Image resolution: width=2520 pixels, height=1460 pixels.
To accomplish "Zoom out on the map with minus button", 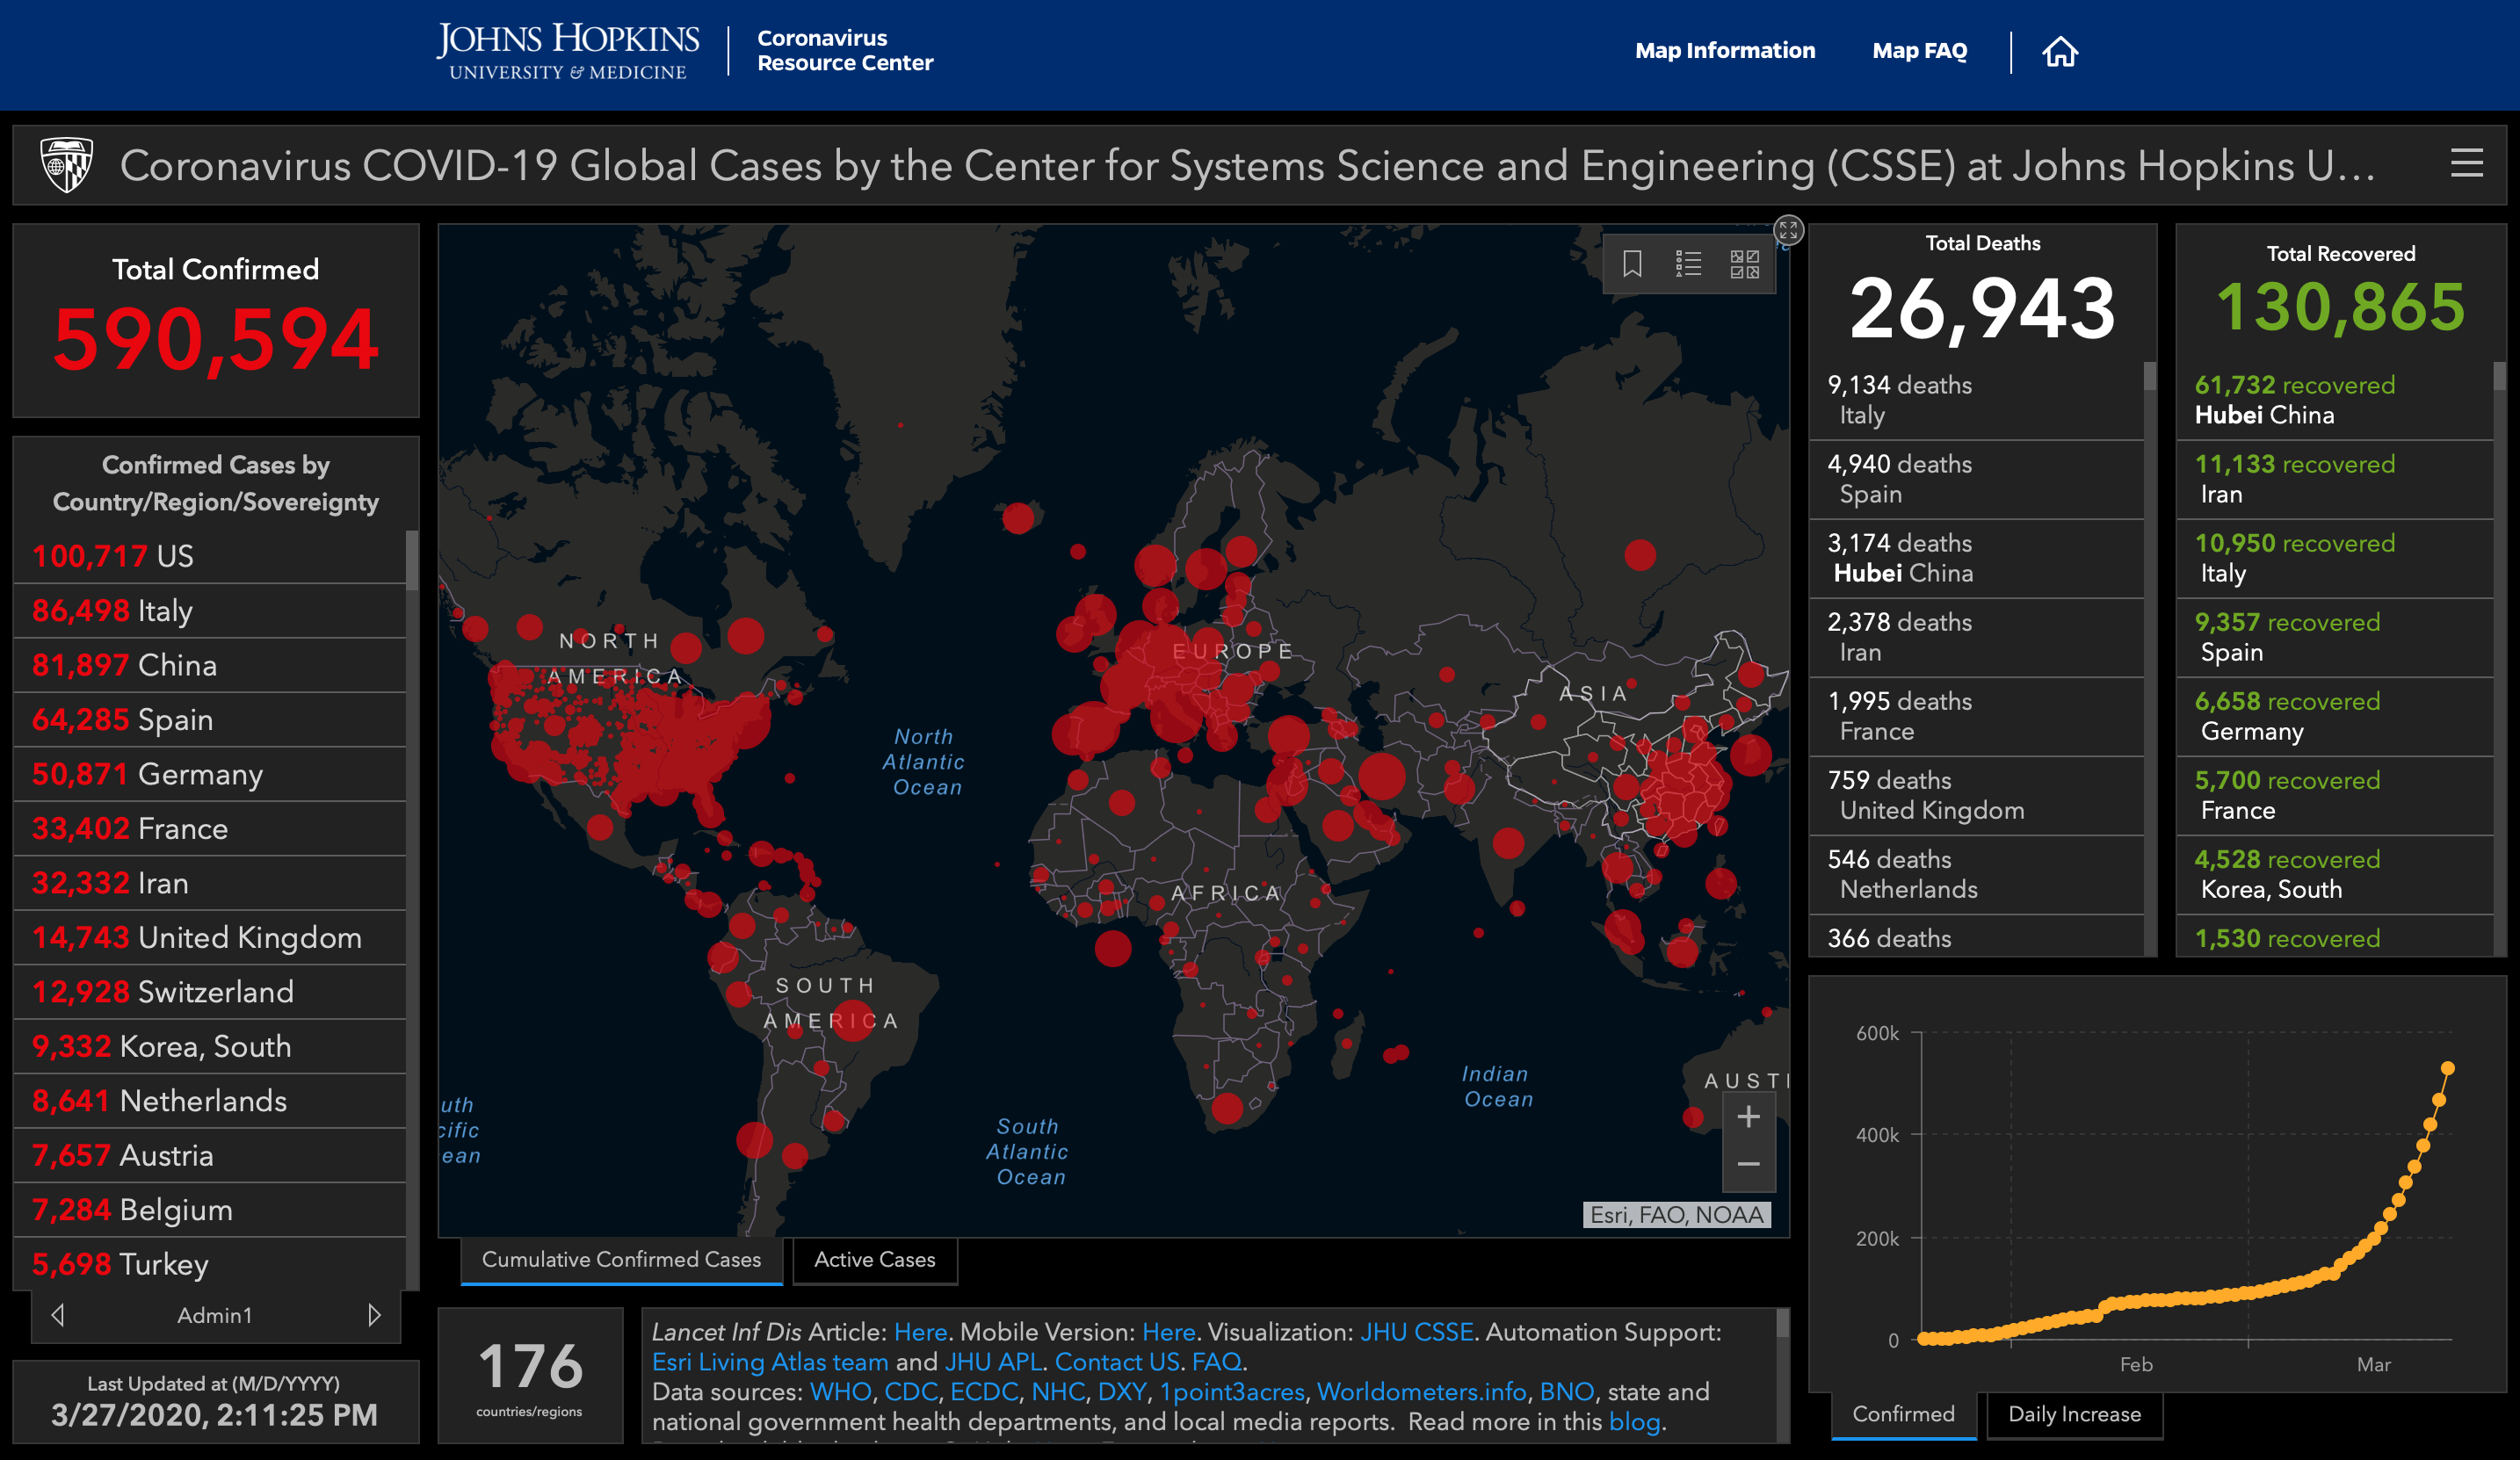I will (x=1748, y=1164).
